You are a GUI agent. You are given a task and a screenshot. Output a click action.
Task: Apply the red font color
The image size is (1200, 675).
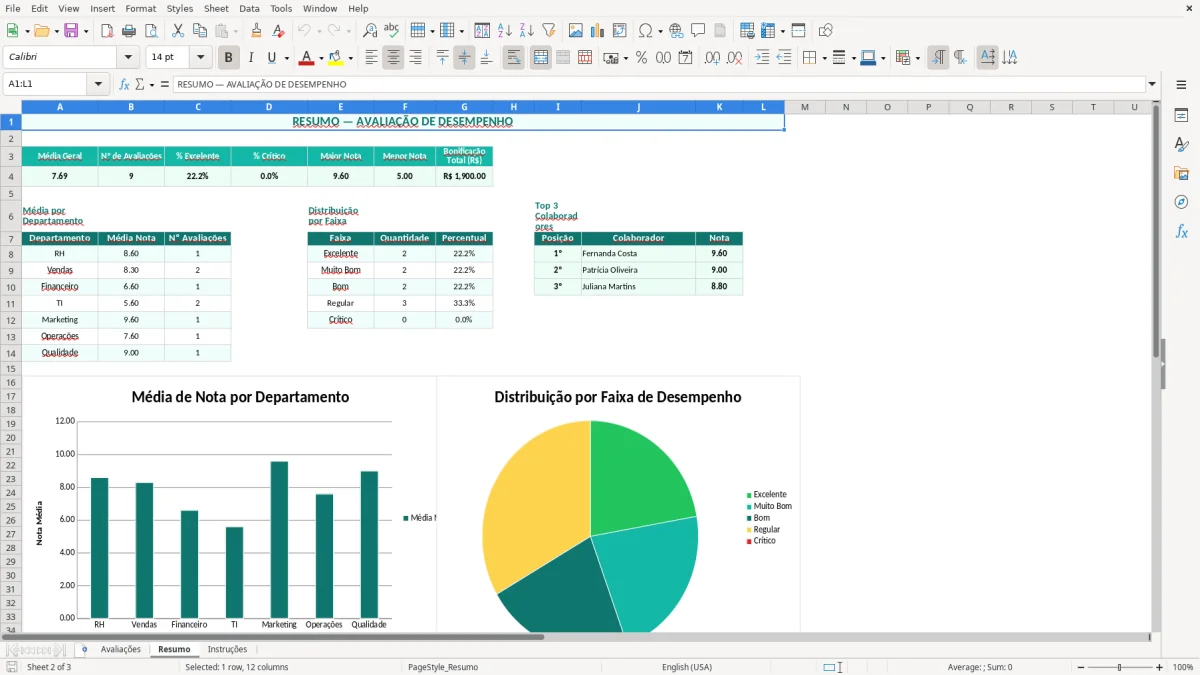tap(307, 58)
